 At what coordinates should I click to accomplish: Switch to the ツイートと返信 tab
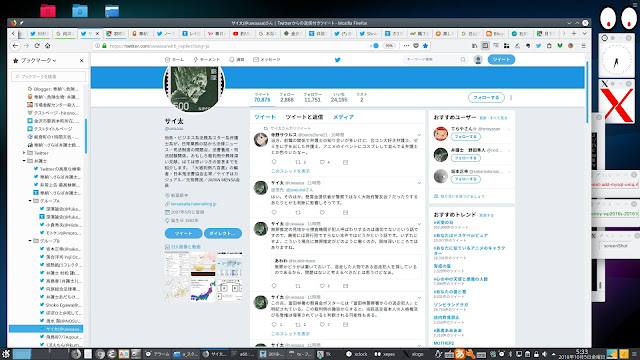tap(304, 117)
